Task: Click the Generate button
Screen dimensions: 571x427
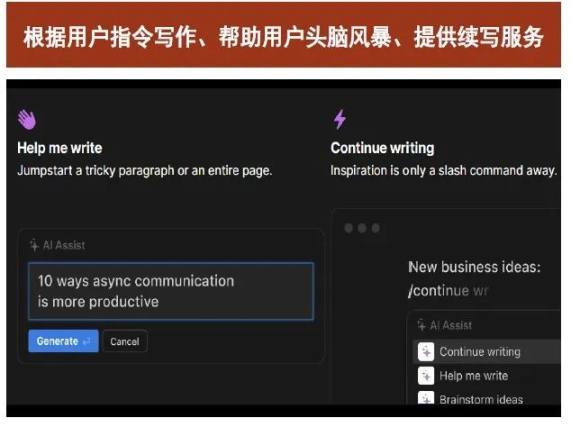Action: click(63, 341)
